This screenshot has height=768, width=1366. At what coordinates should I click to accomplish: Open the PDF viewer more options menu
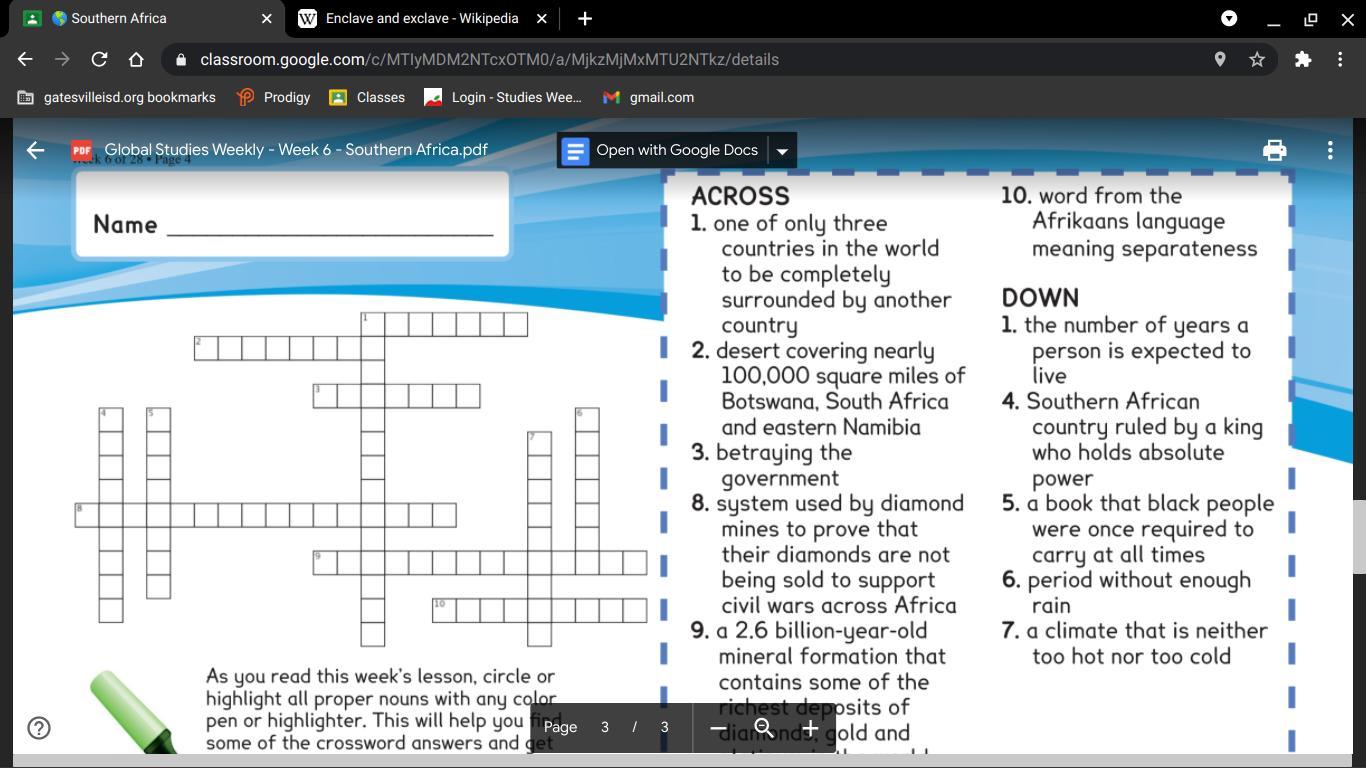tap(1330, 150)
